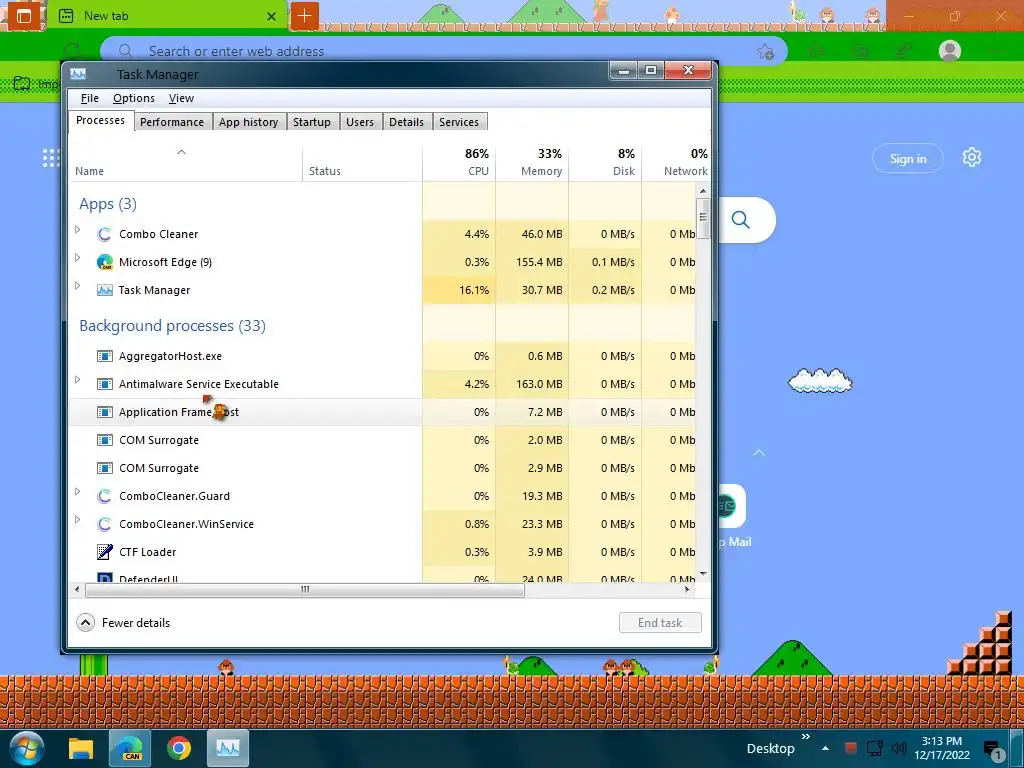This screenshot has height=768, width=1024.
Task: Expand the Microsoft Edge (9) group
Action: click(78, 257)
